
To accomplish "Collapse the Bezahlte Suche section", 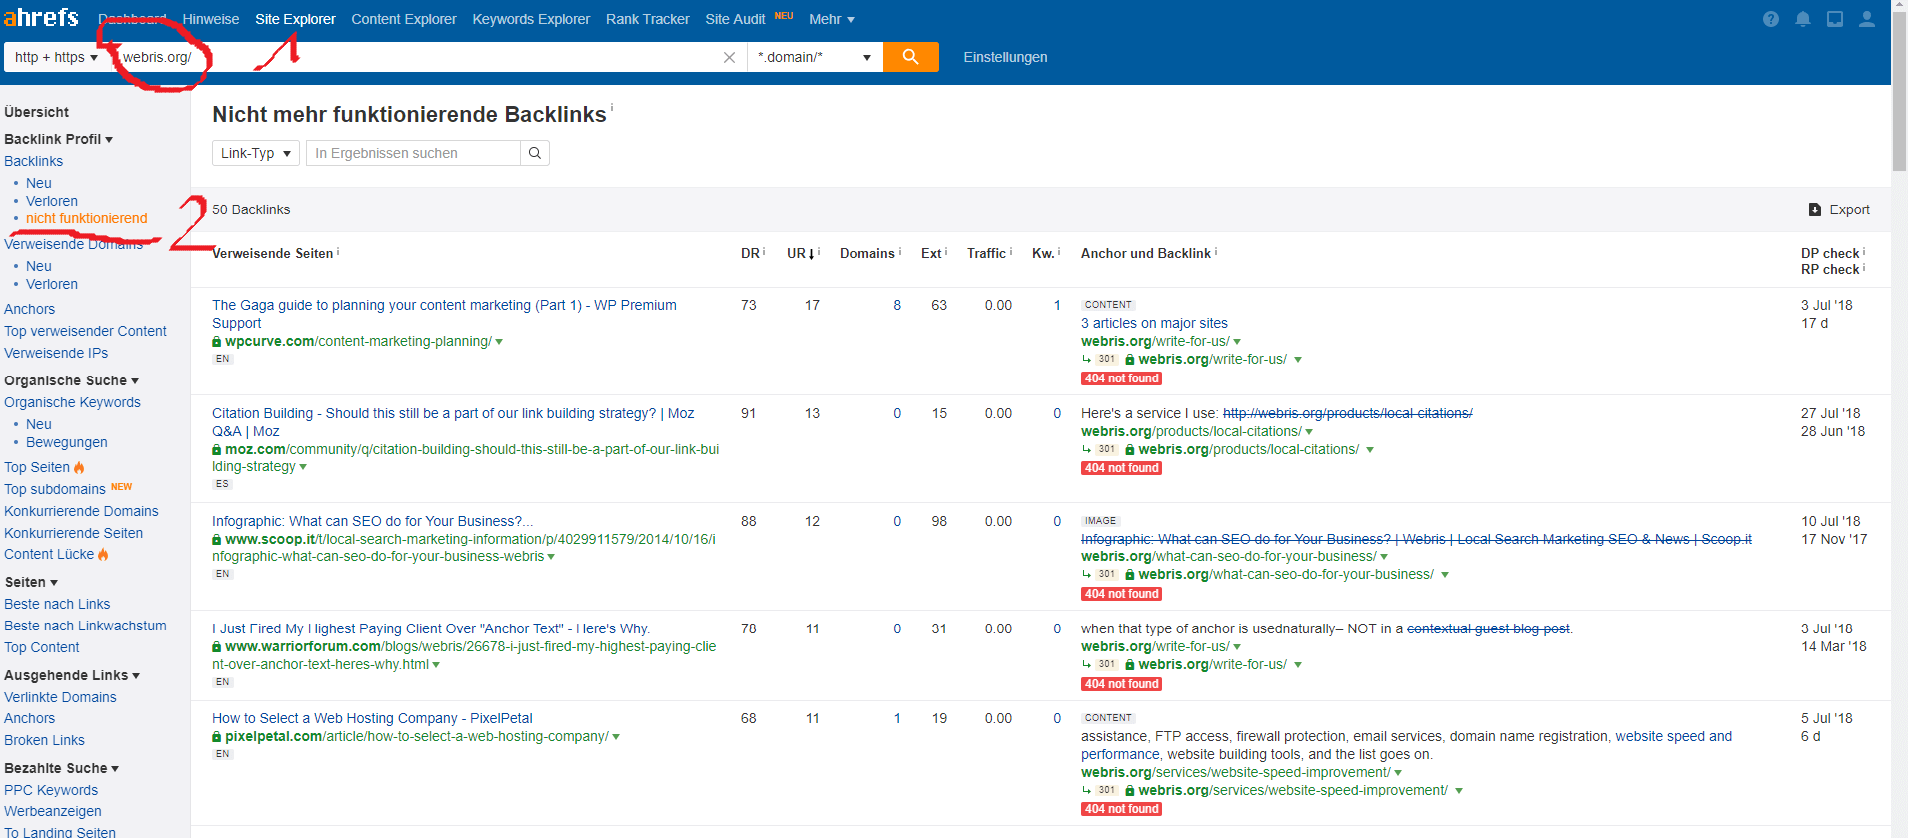I will point(61,768).
